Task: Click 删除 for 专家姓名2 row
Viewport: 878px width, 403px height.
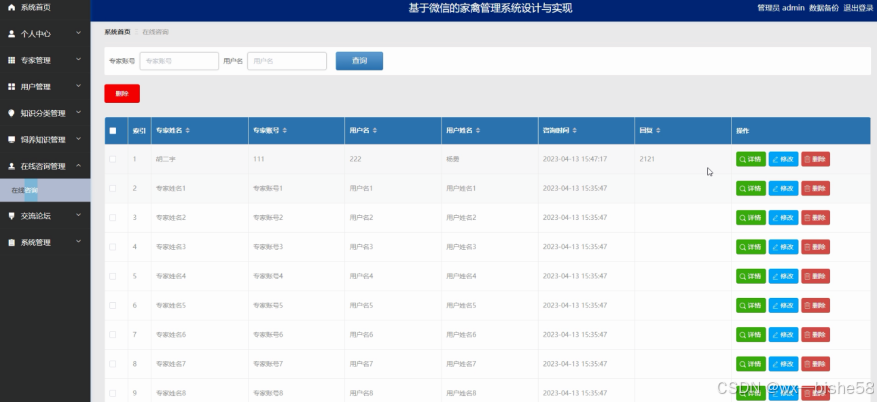Action: coord(815,218)
